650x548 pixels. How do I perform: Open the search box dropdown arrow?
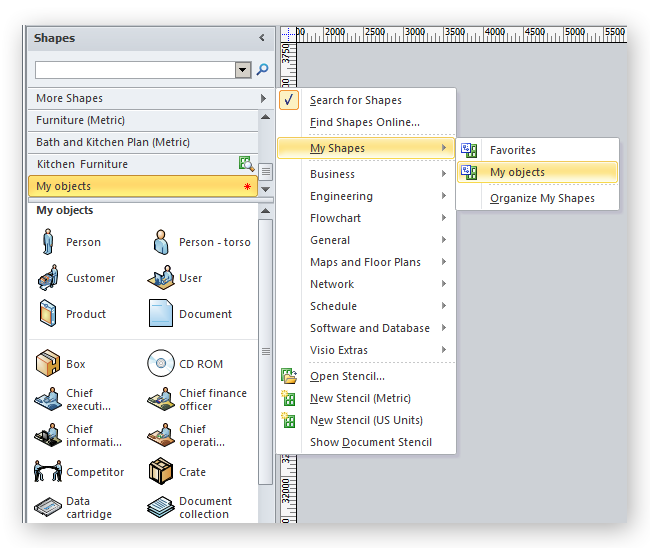pos(243,70)
